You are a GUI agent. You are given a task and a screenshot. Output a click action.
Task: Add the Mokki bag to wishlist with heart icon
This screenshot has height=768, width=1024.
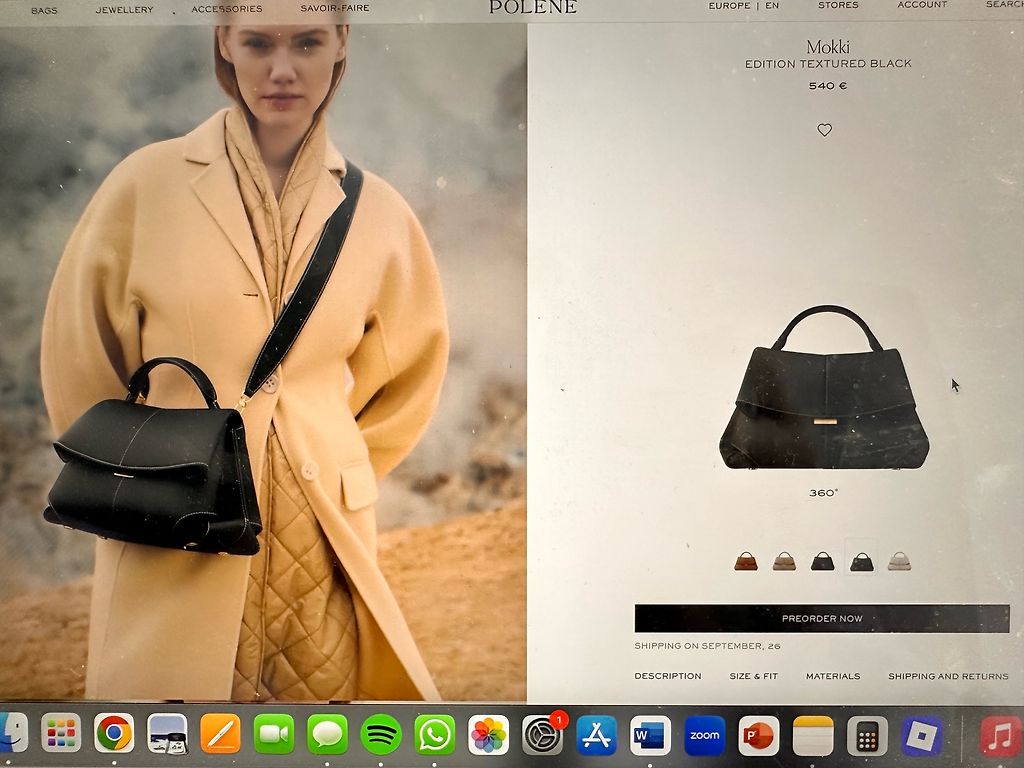pyautogui.click(x=824, y=130)
